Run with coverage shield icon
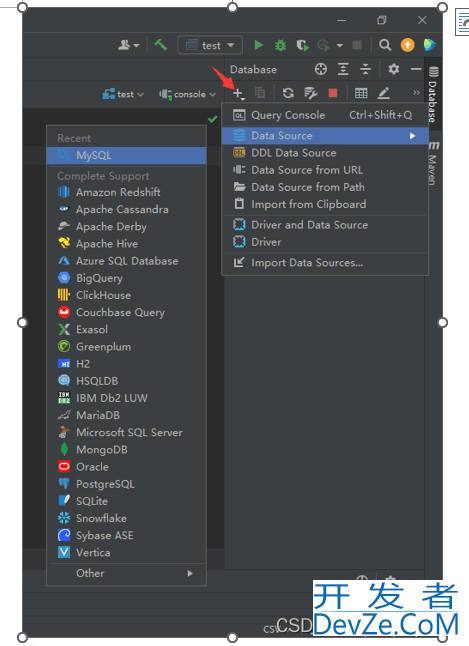The width and height of the screenshot is (469, 646). click(x=302, y=45)
